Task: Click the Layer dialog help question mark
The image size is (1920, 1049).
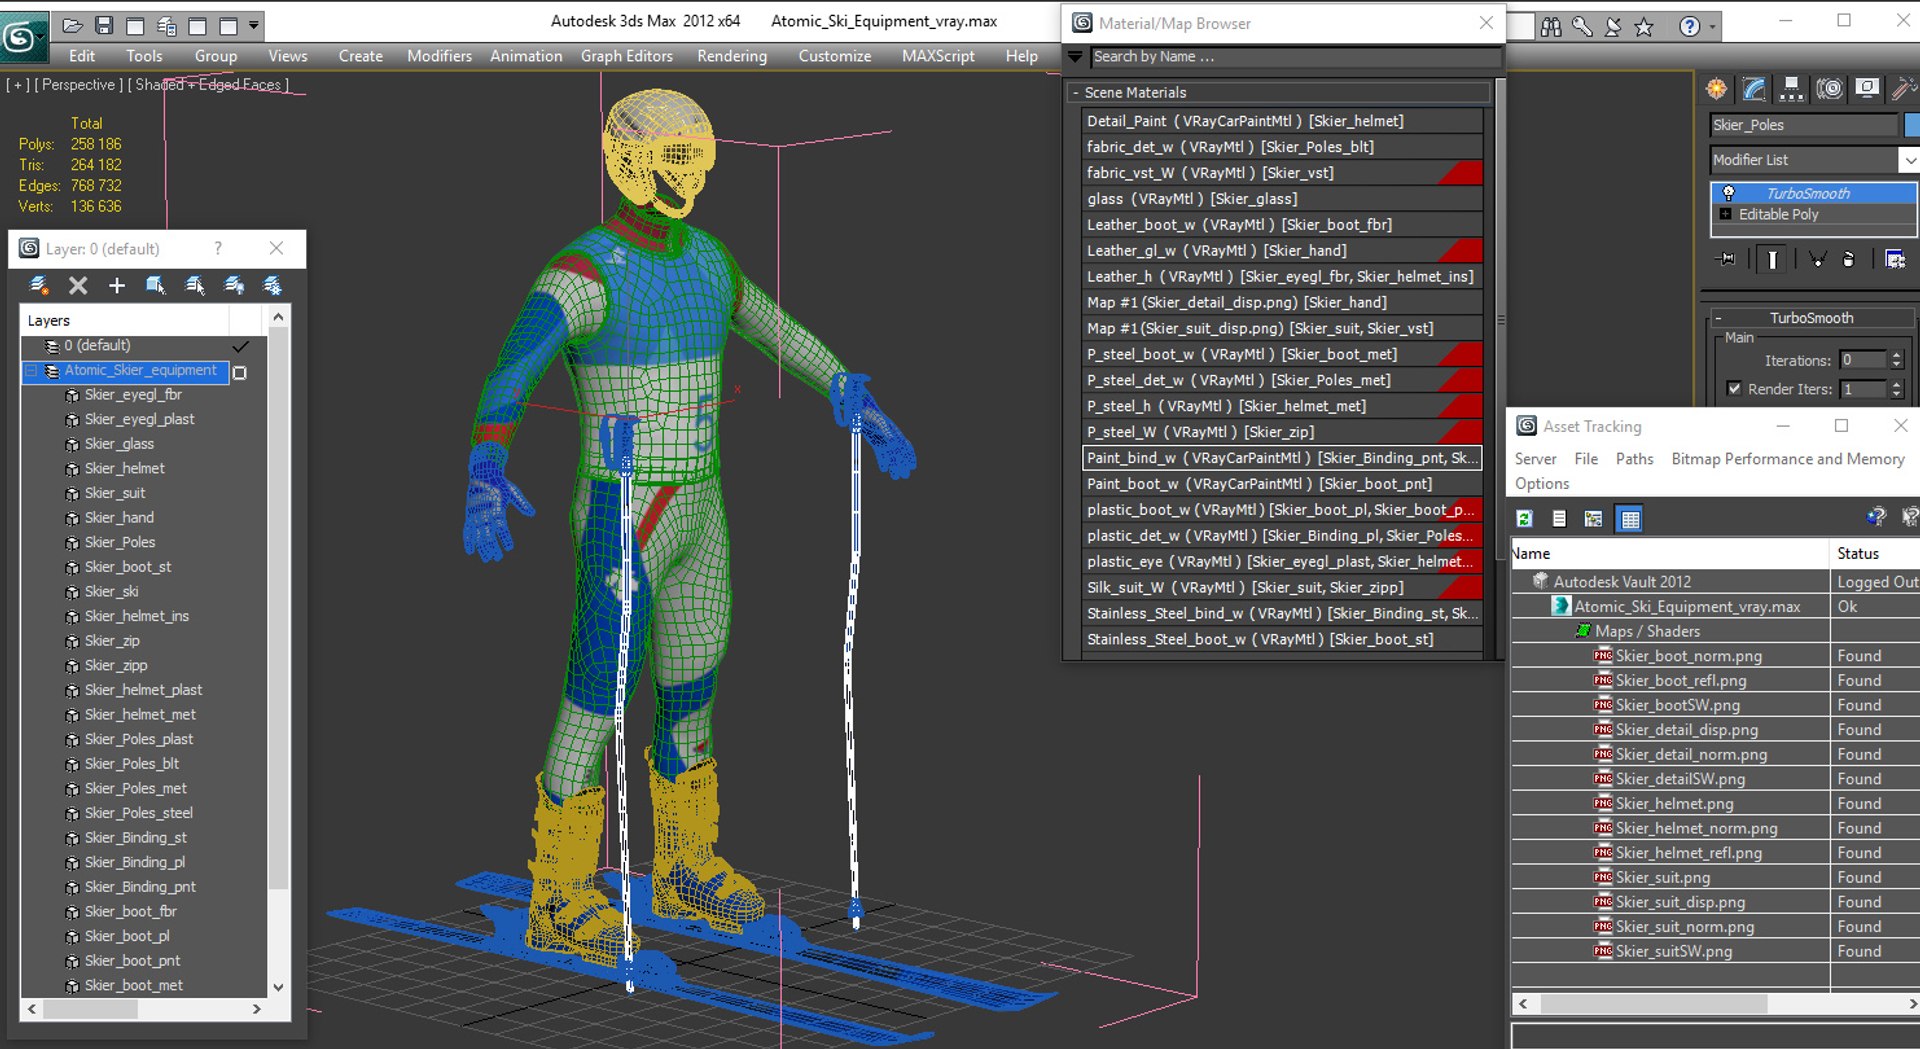Action: pos(218,248)
